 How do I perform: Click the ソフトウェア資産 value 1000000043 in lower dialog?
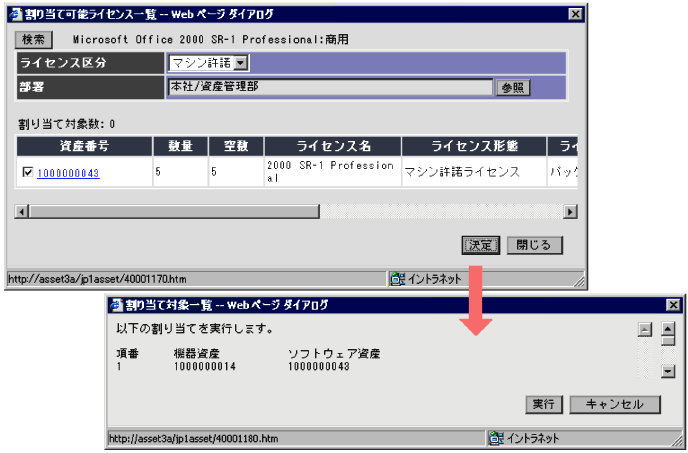[319, 367]
